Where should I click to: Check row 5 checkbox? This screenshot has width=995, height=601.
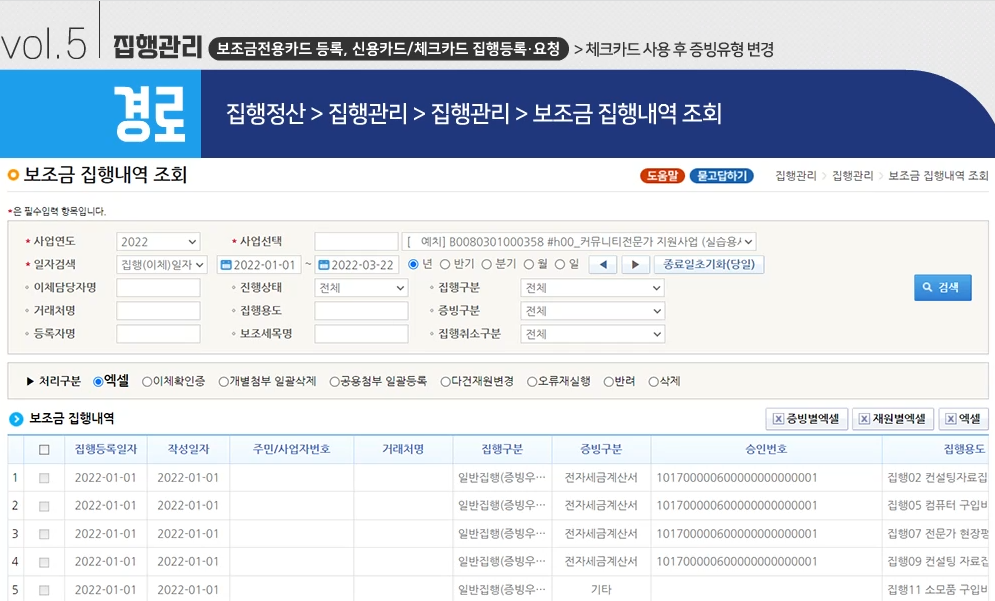click(44, 590)
